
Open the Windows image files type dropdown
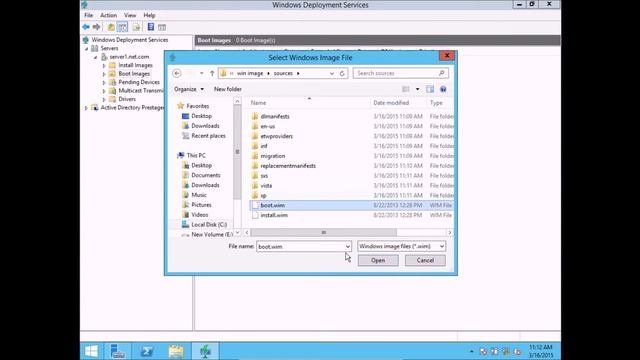(x=401, y=246)
